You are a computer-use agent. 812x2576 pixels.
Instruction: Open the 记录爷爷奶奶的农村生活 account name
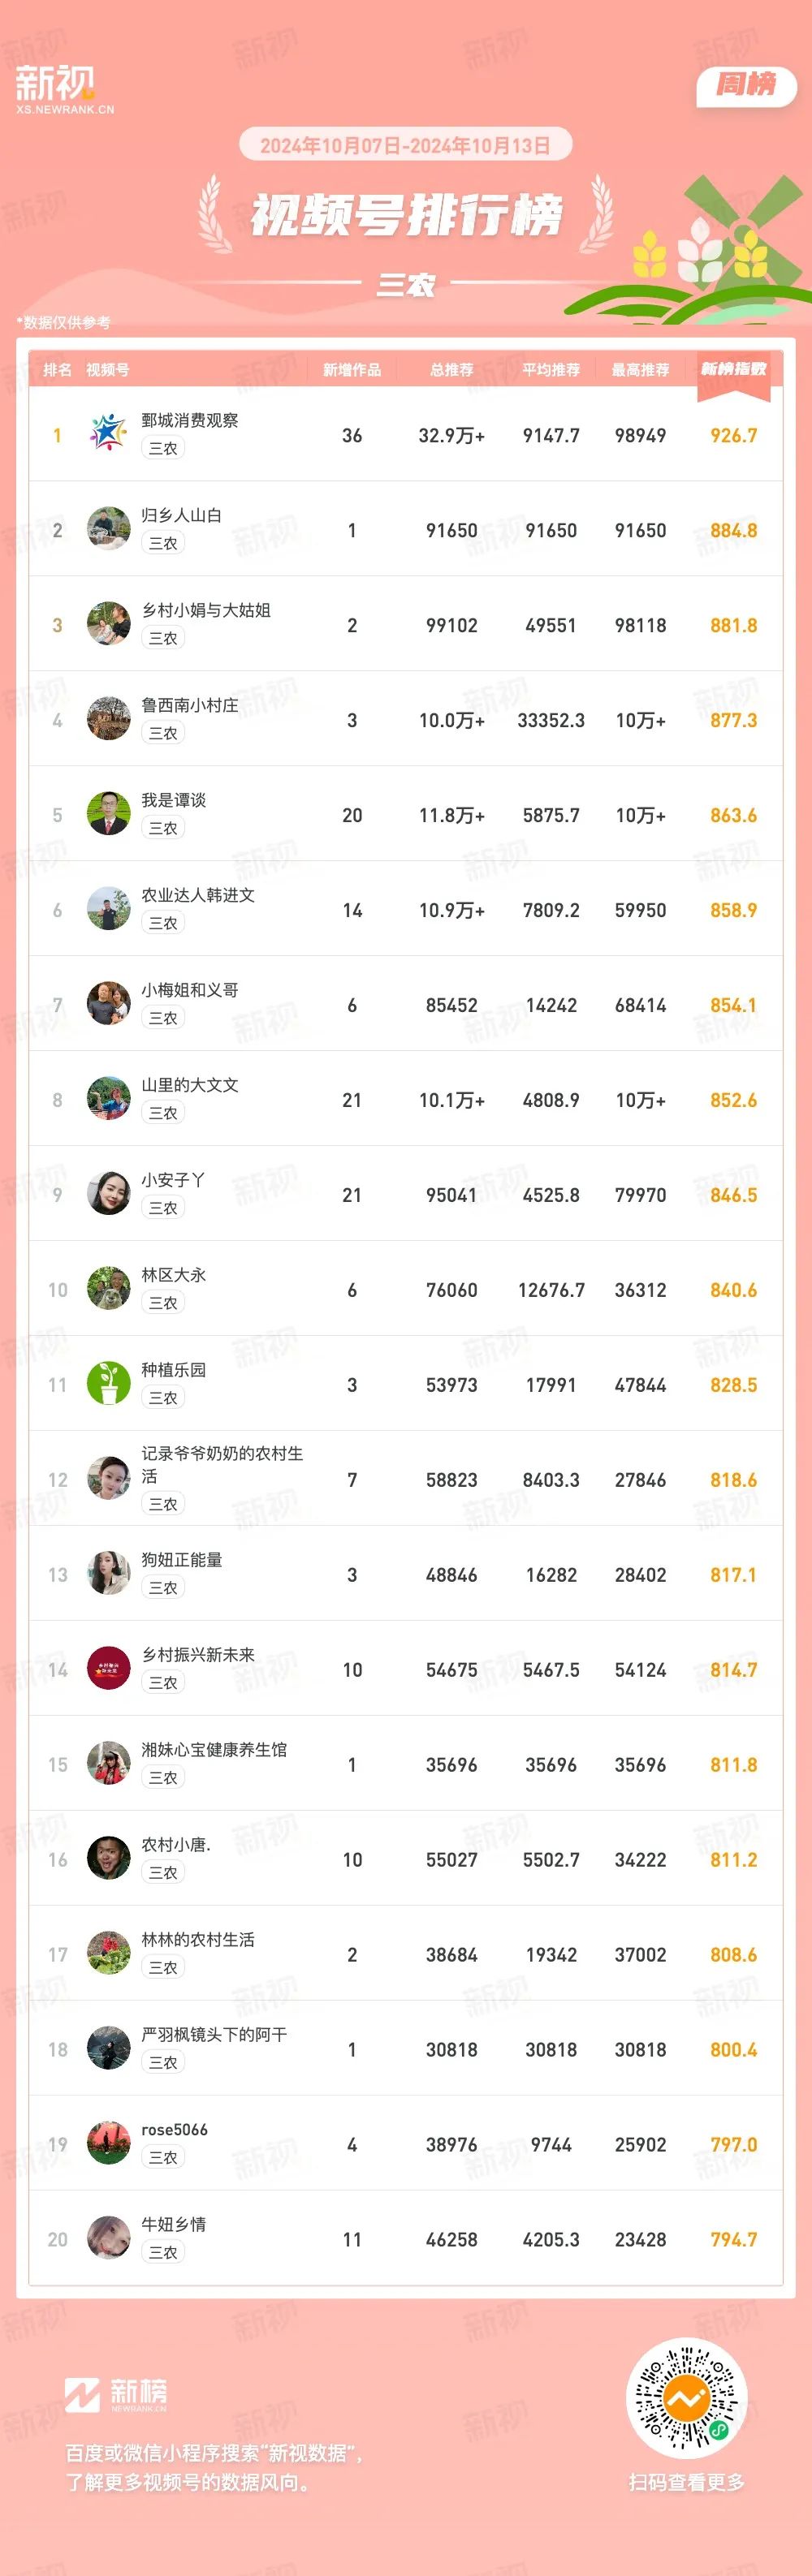pyautogui.click(x=222, y=1464)
